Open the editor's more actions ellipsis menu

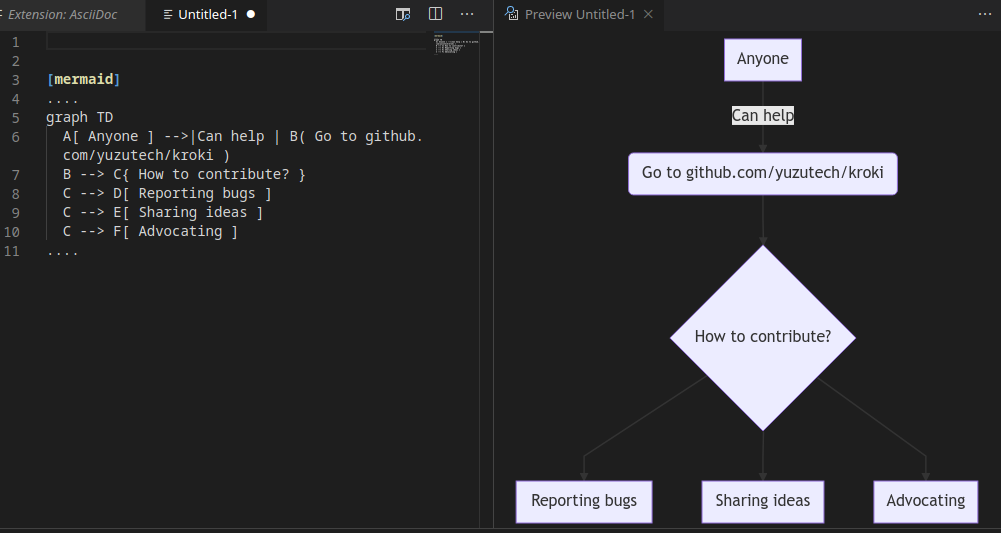coord(467,14)
